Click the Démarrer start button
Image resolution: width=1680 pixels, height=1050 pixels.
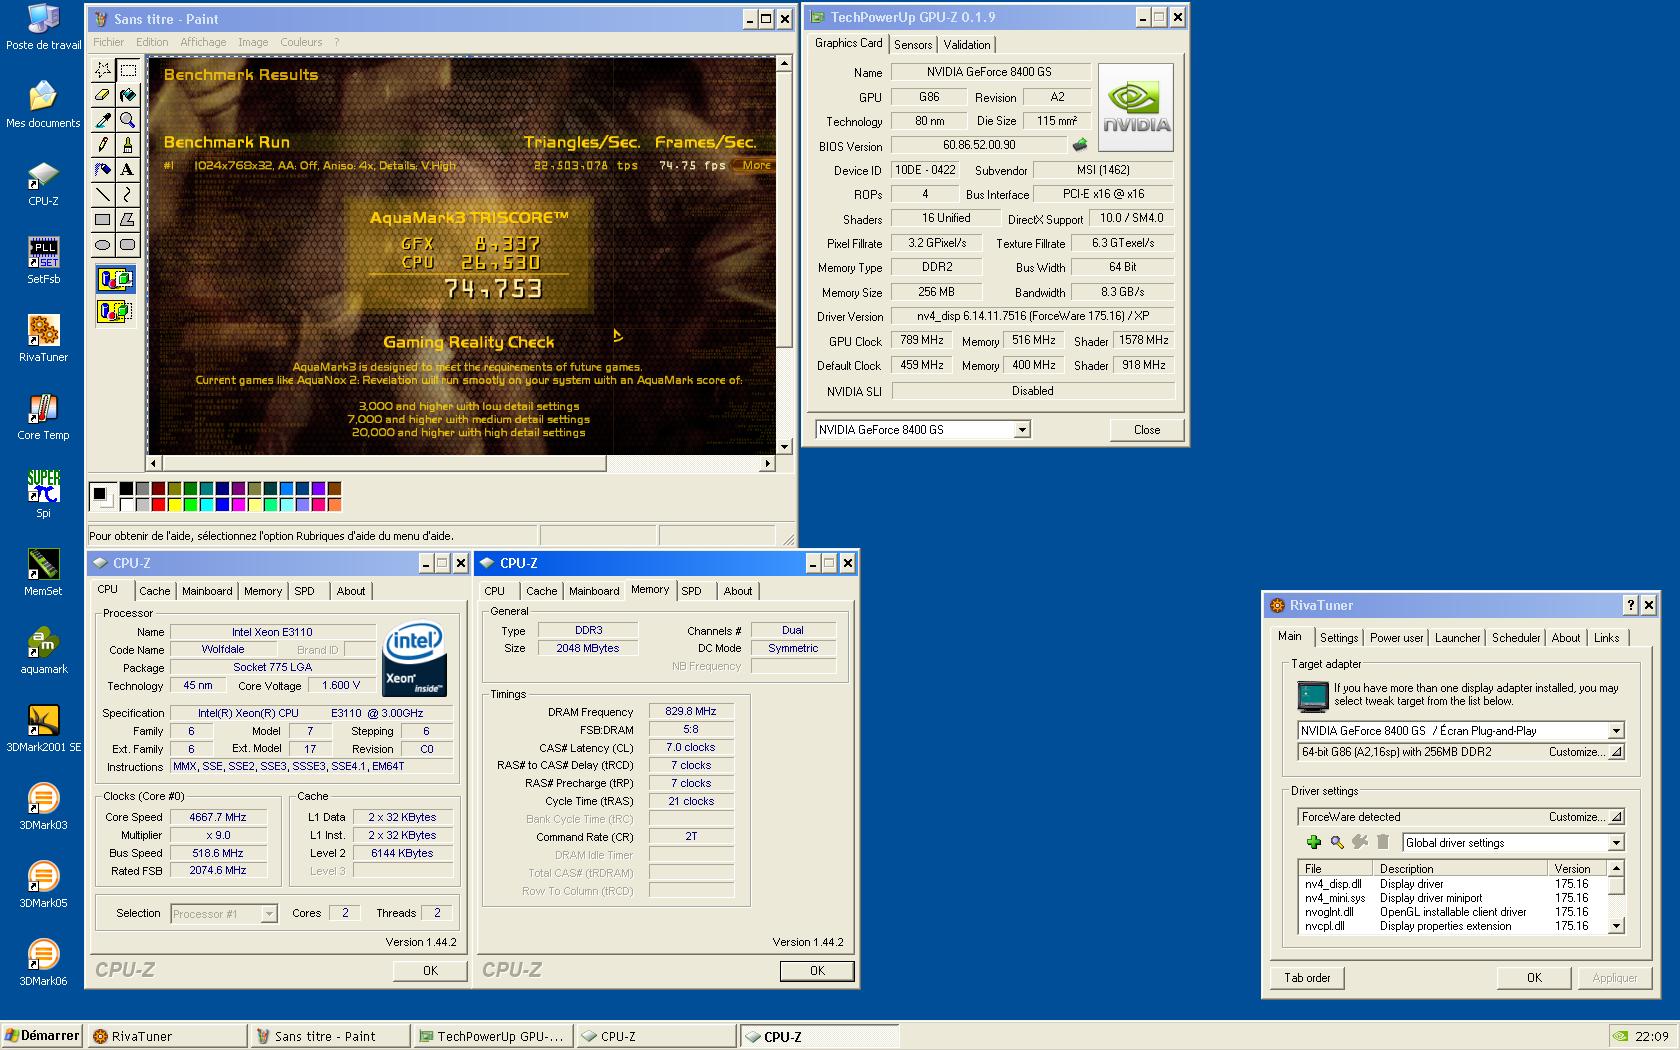pos(42,1036)
